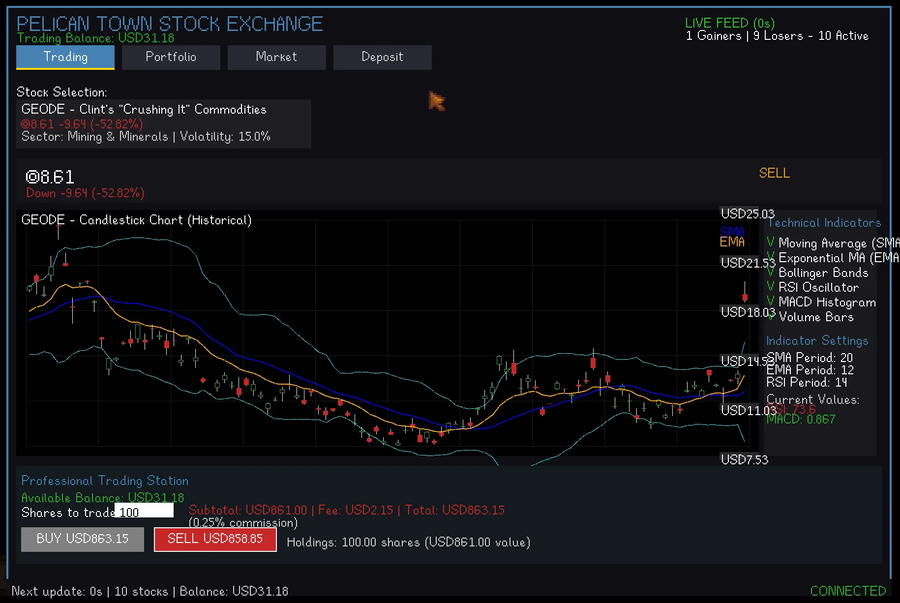Click the BUY USD863.15 button
Viewport: 900px width, 603px height.
click(83, 539)
